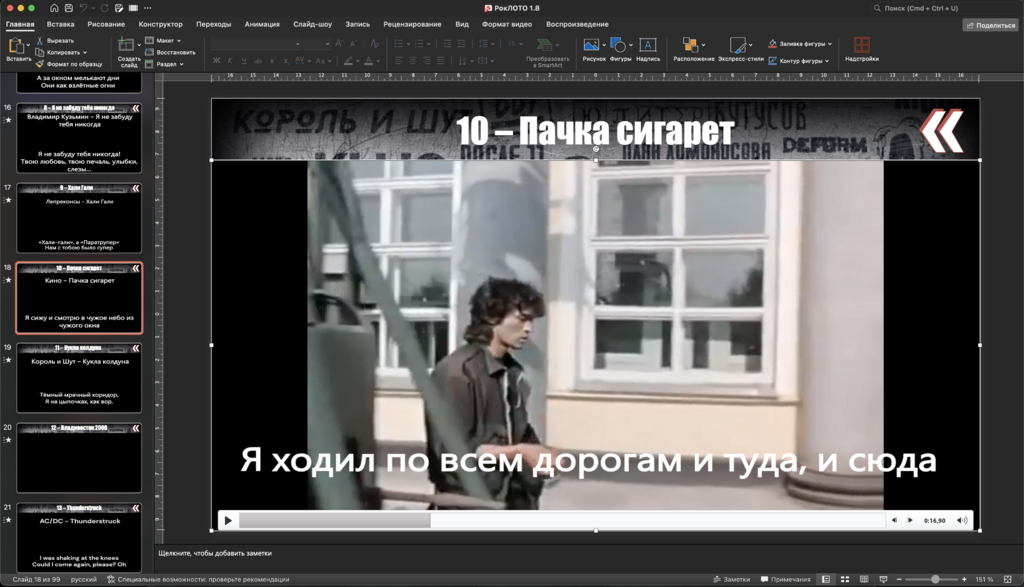Select slide 19 thumbnail Кукла колдуна
Screen dimensions: 1024x587
point(79,377)
